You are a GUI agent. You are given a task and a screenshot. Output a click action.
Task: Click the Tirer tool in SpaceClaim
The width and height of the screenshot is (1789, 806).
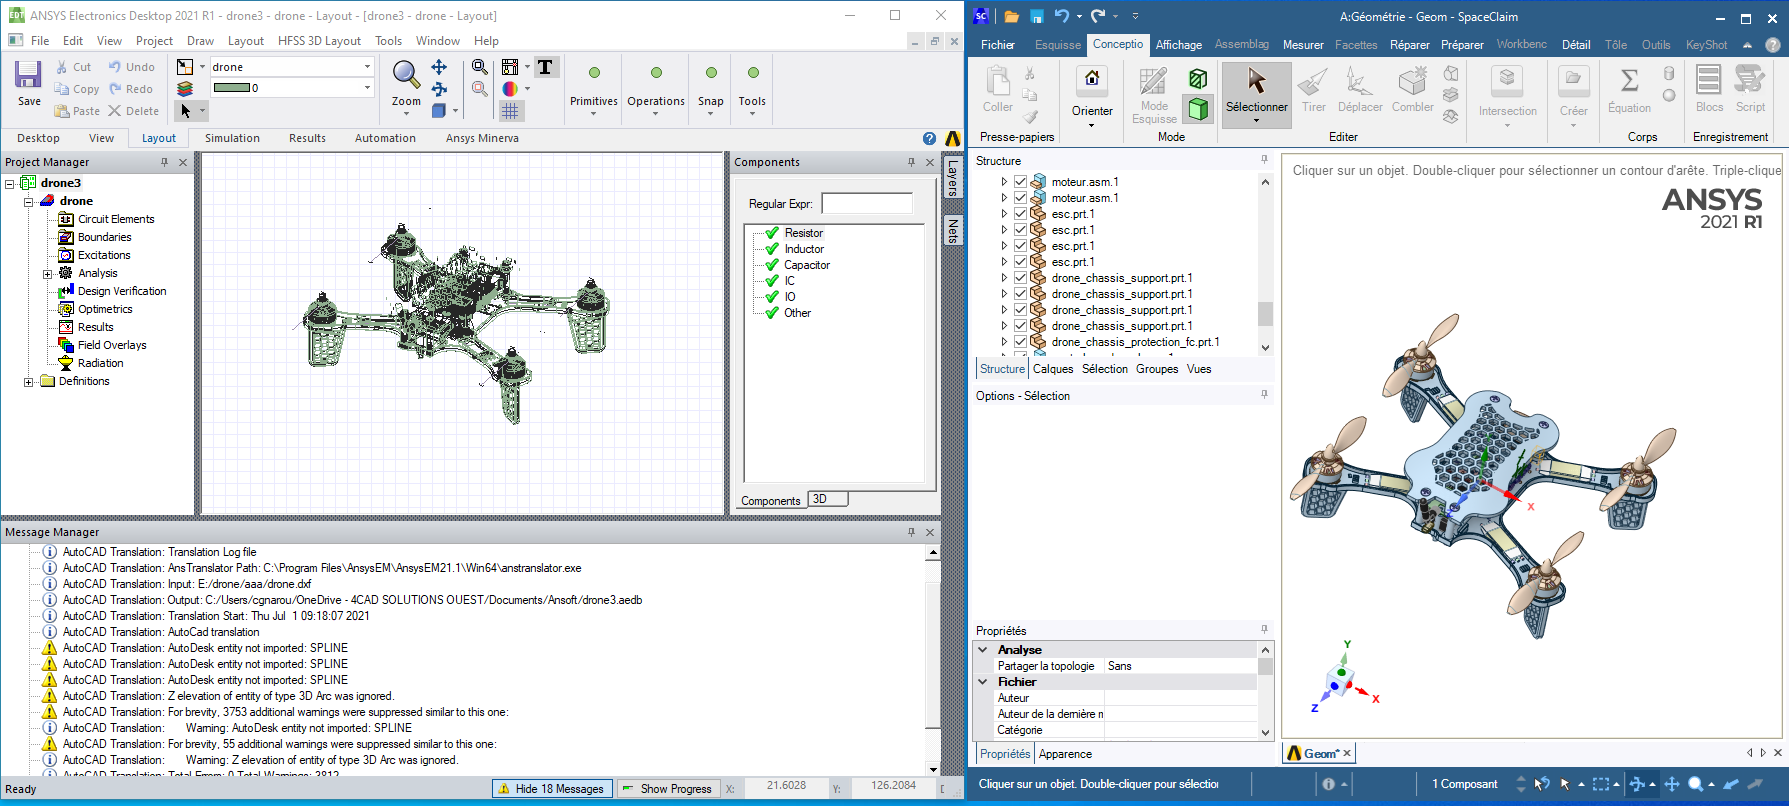1313,90
